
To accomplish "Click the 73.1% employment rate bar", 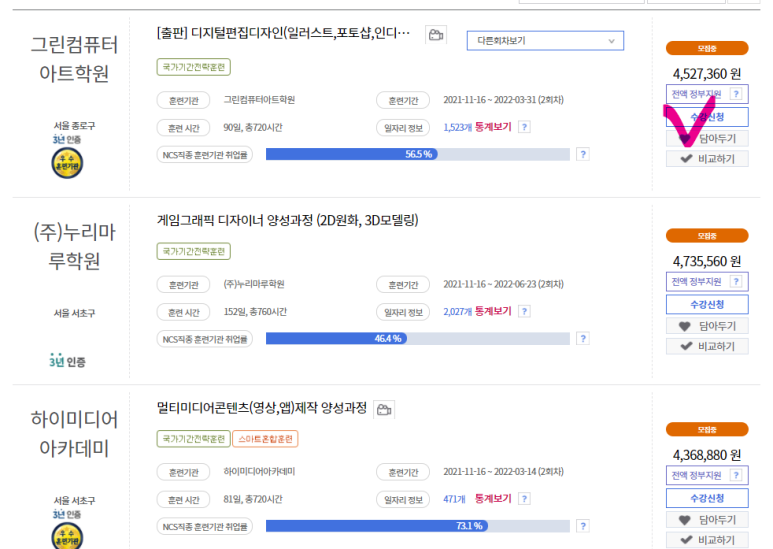I will pyautogui.click(x=418, y=526).
